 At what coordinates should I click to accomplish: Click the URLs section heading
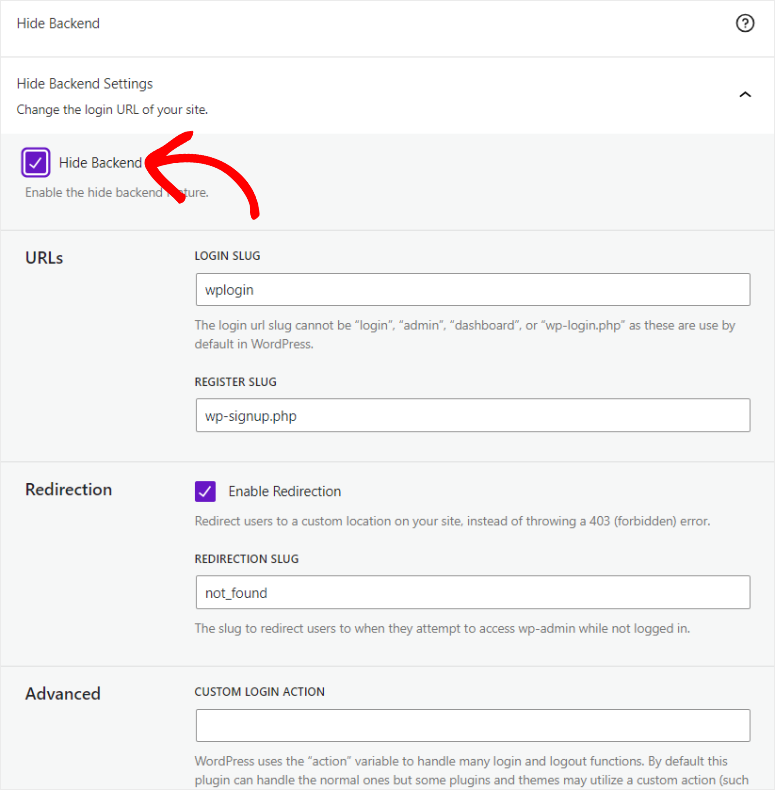tap(44, 258)
